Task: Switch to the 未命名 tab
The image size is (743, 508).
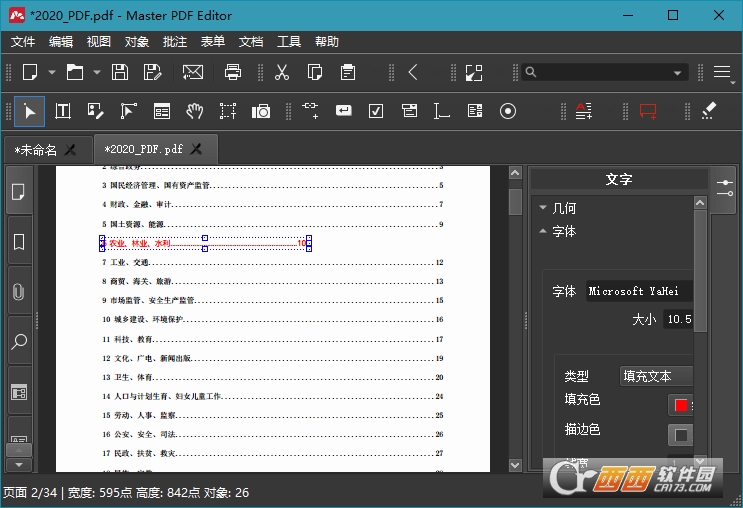Action: click(x=37, y=150)
